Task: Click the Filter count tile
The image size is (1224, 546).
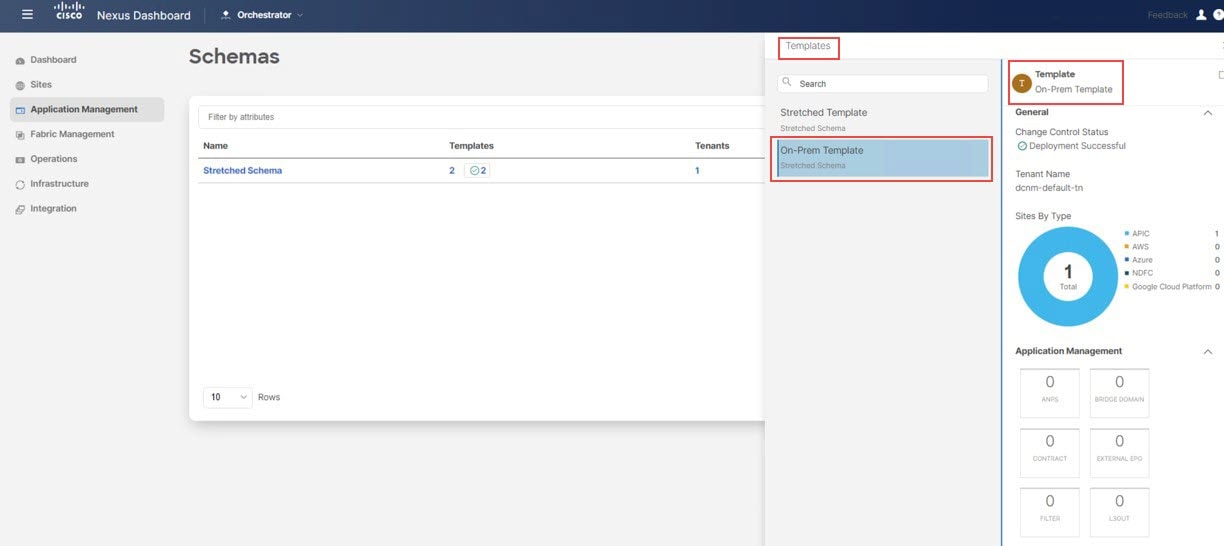Action: 1050,512
